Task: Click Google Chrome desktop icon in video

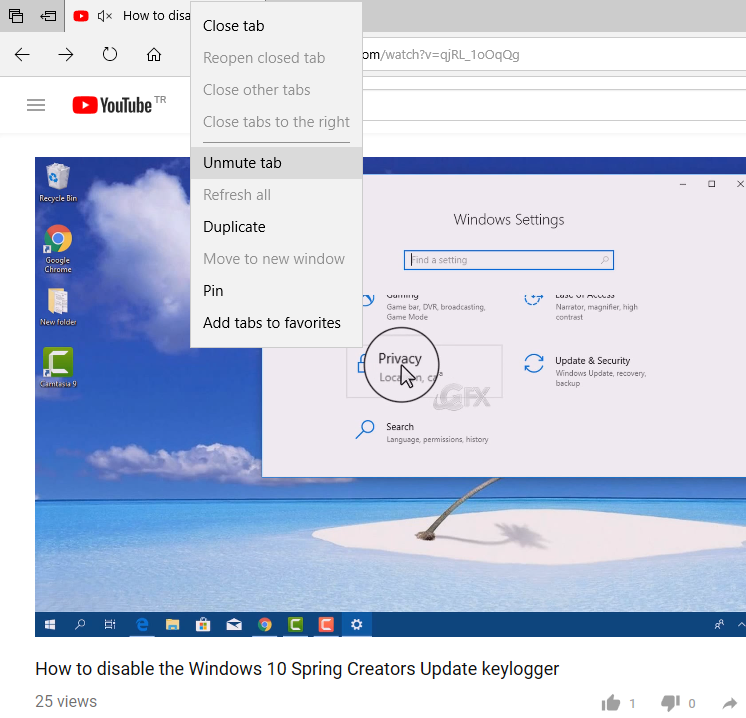Action: coord(58,249)
